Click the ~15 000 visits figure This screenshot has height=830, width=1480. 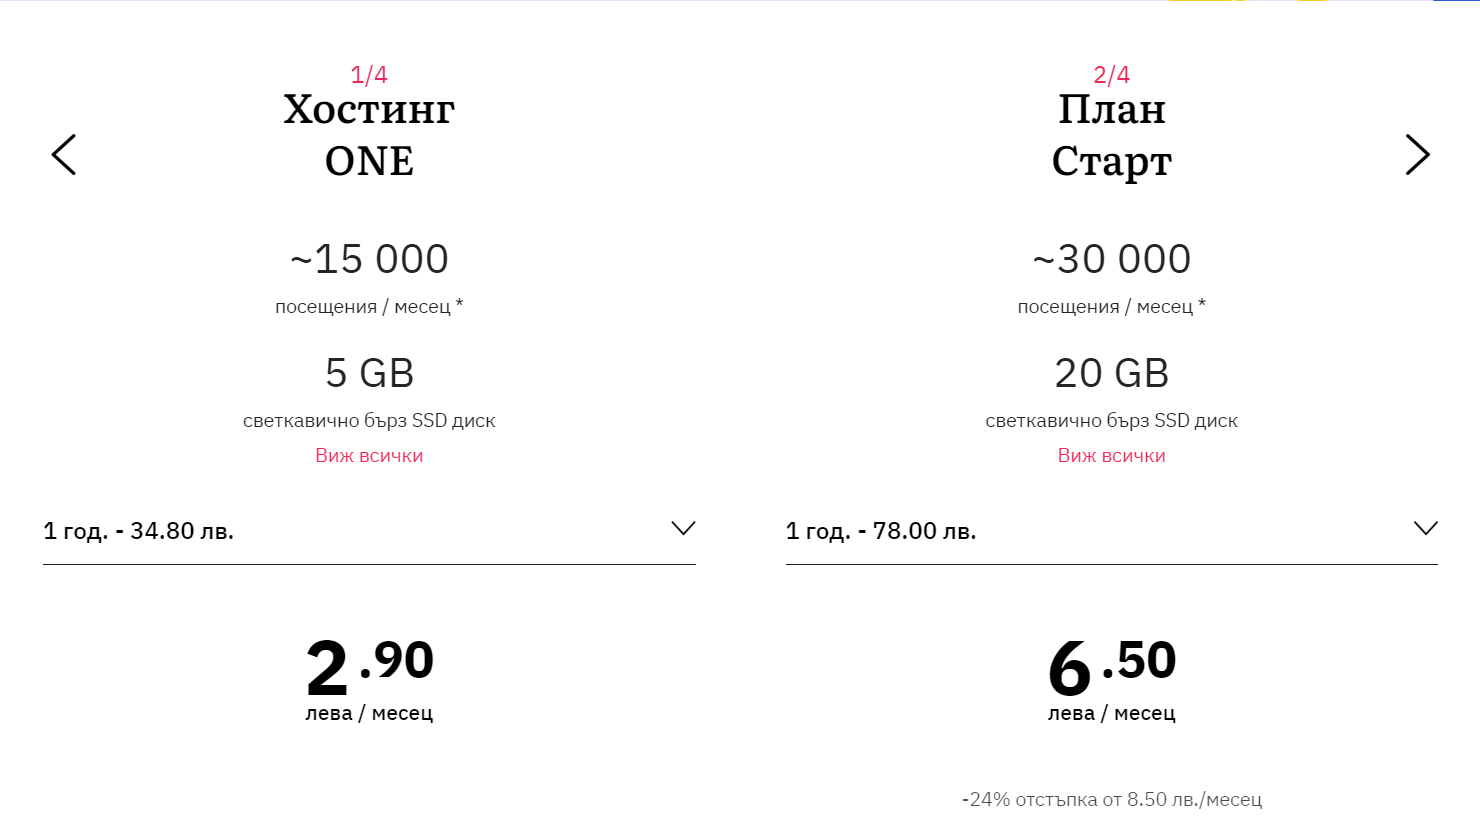click(369, 260)
